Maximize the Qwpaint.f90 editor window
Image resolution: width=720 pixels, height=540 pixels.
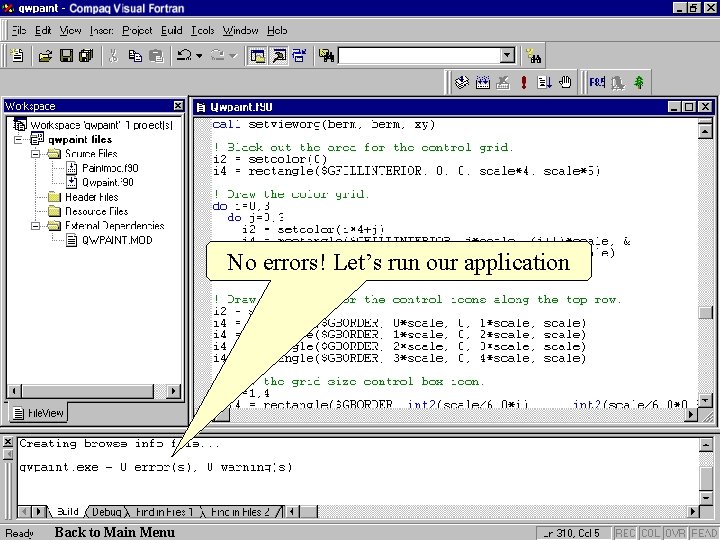[x=688, y=107]
